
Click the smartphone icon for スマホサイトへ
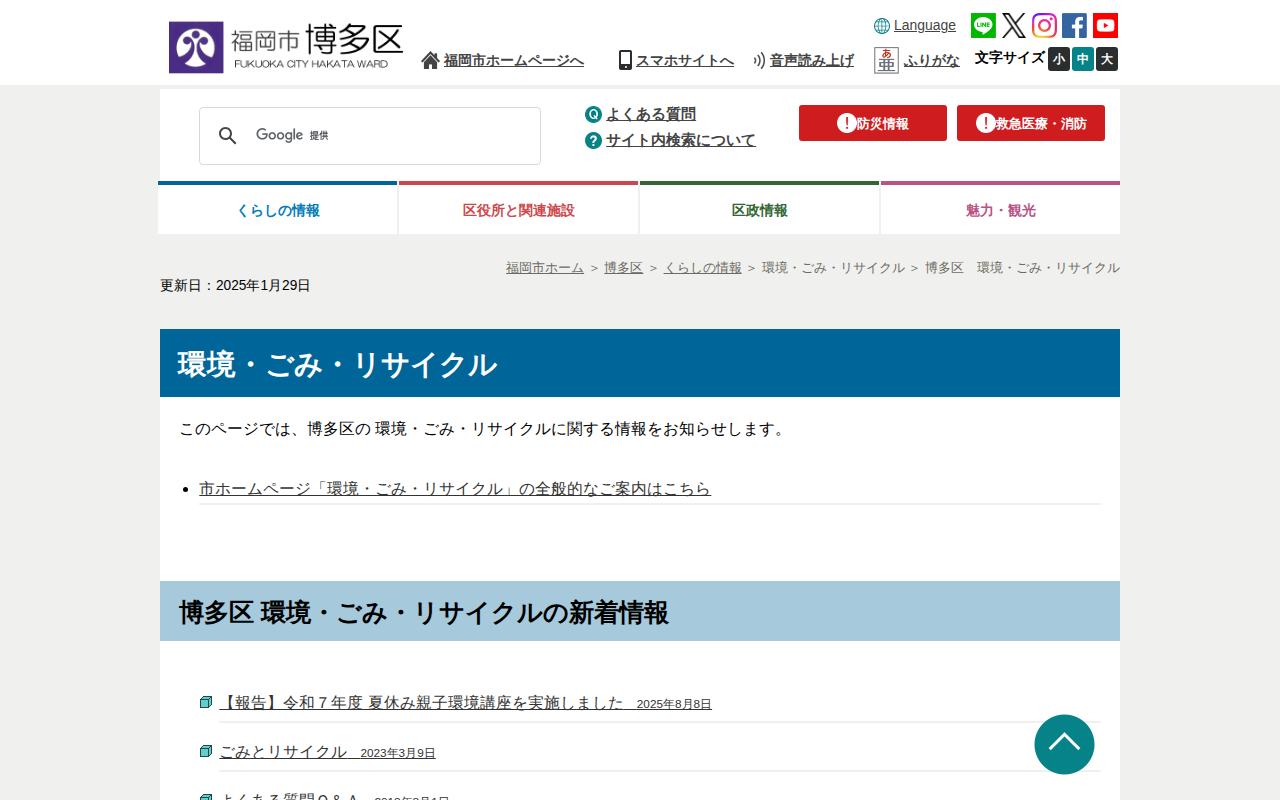[625, 60]
